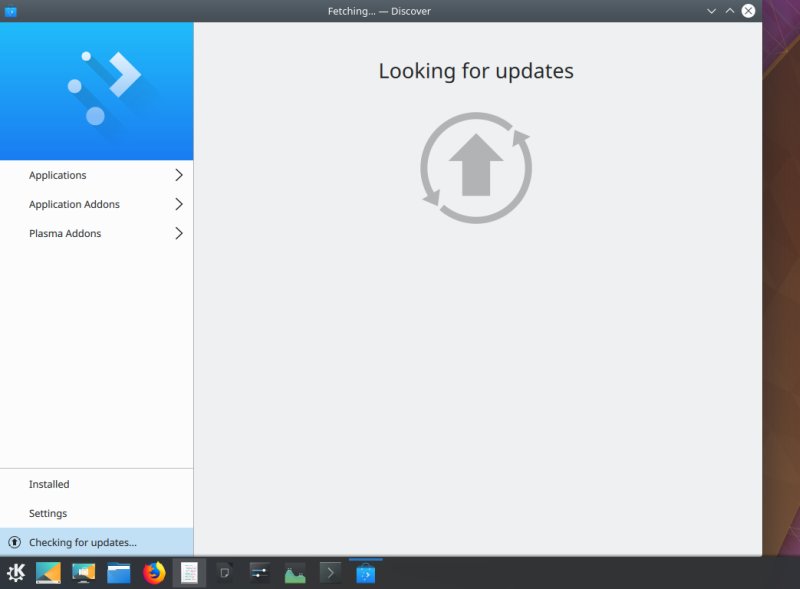
Task: Select the Discover icon in the taskbar
Action: pyautogui.click(x=365, y=573)
